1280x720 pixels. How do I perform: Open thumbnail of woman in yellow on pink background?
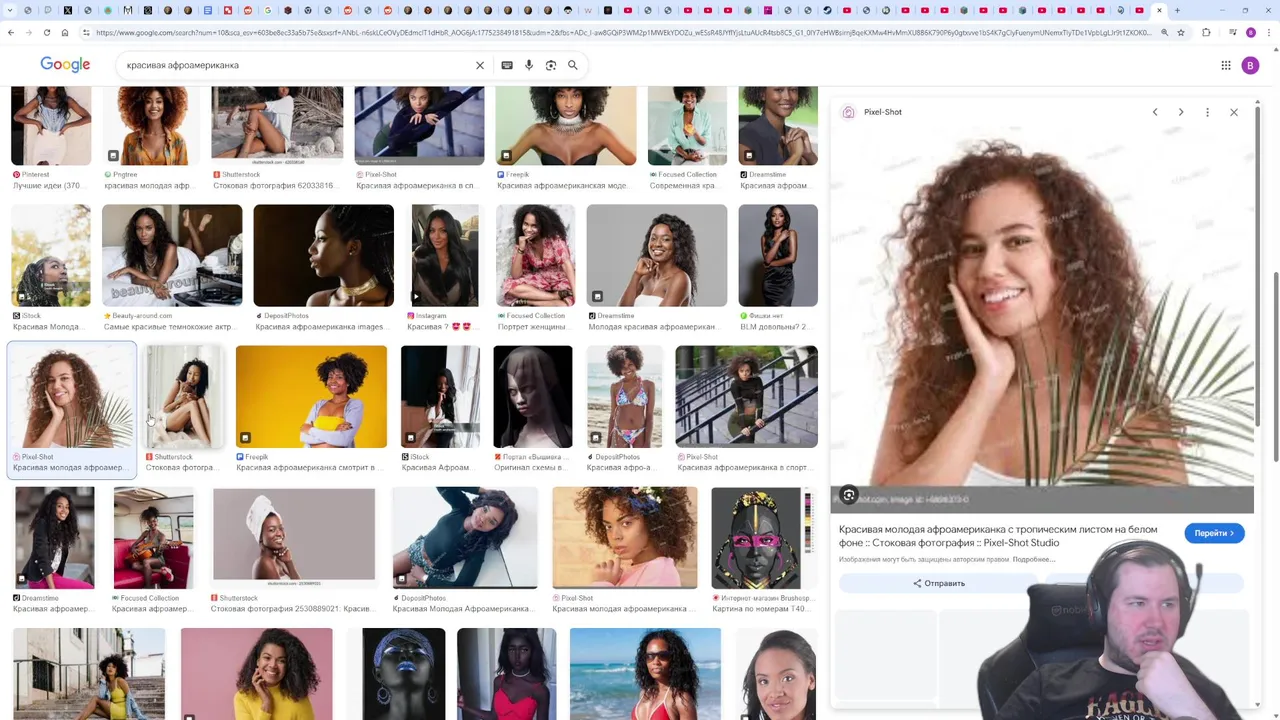pos(257,673)
